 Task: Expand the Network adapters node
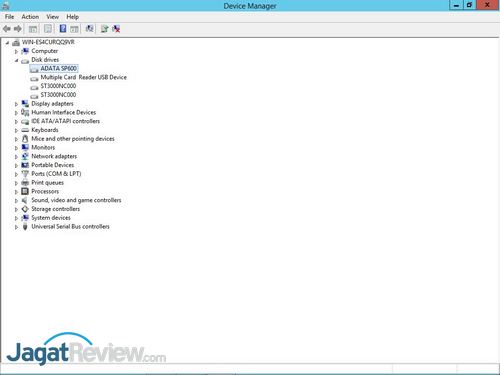pyautogui.click(x=16, y=157)
